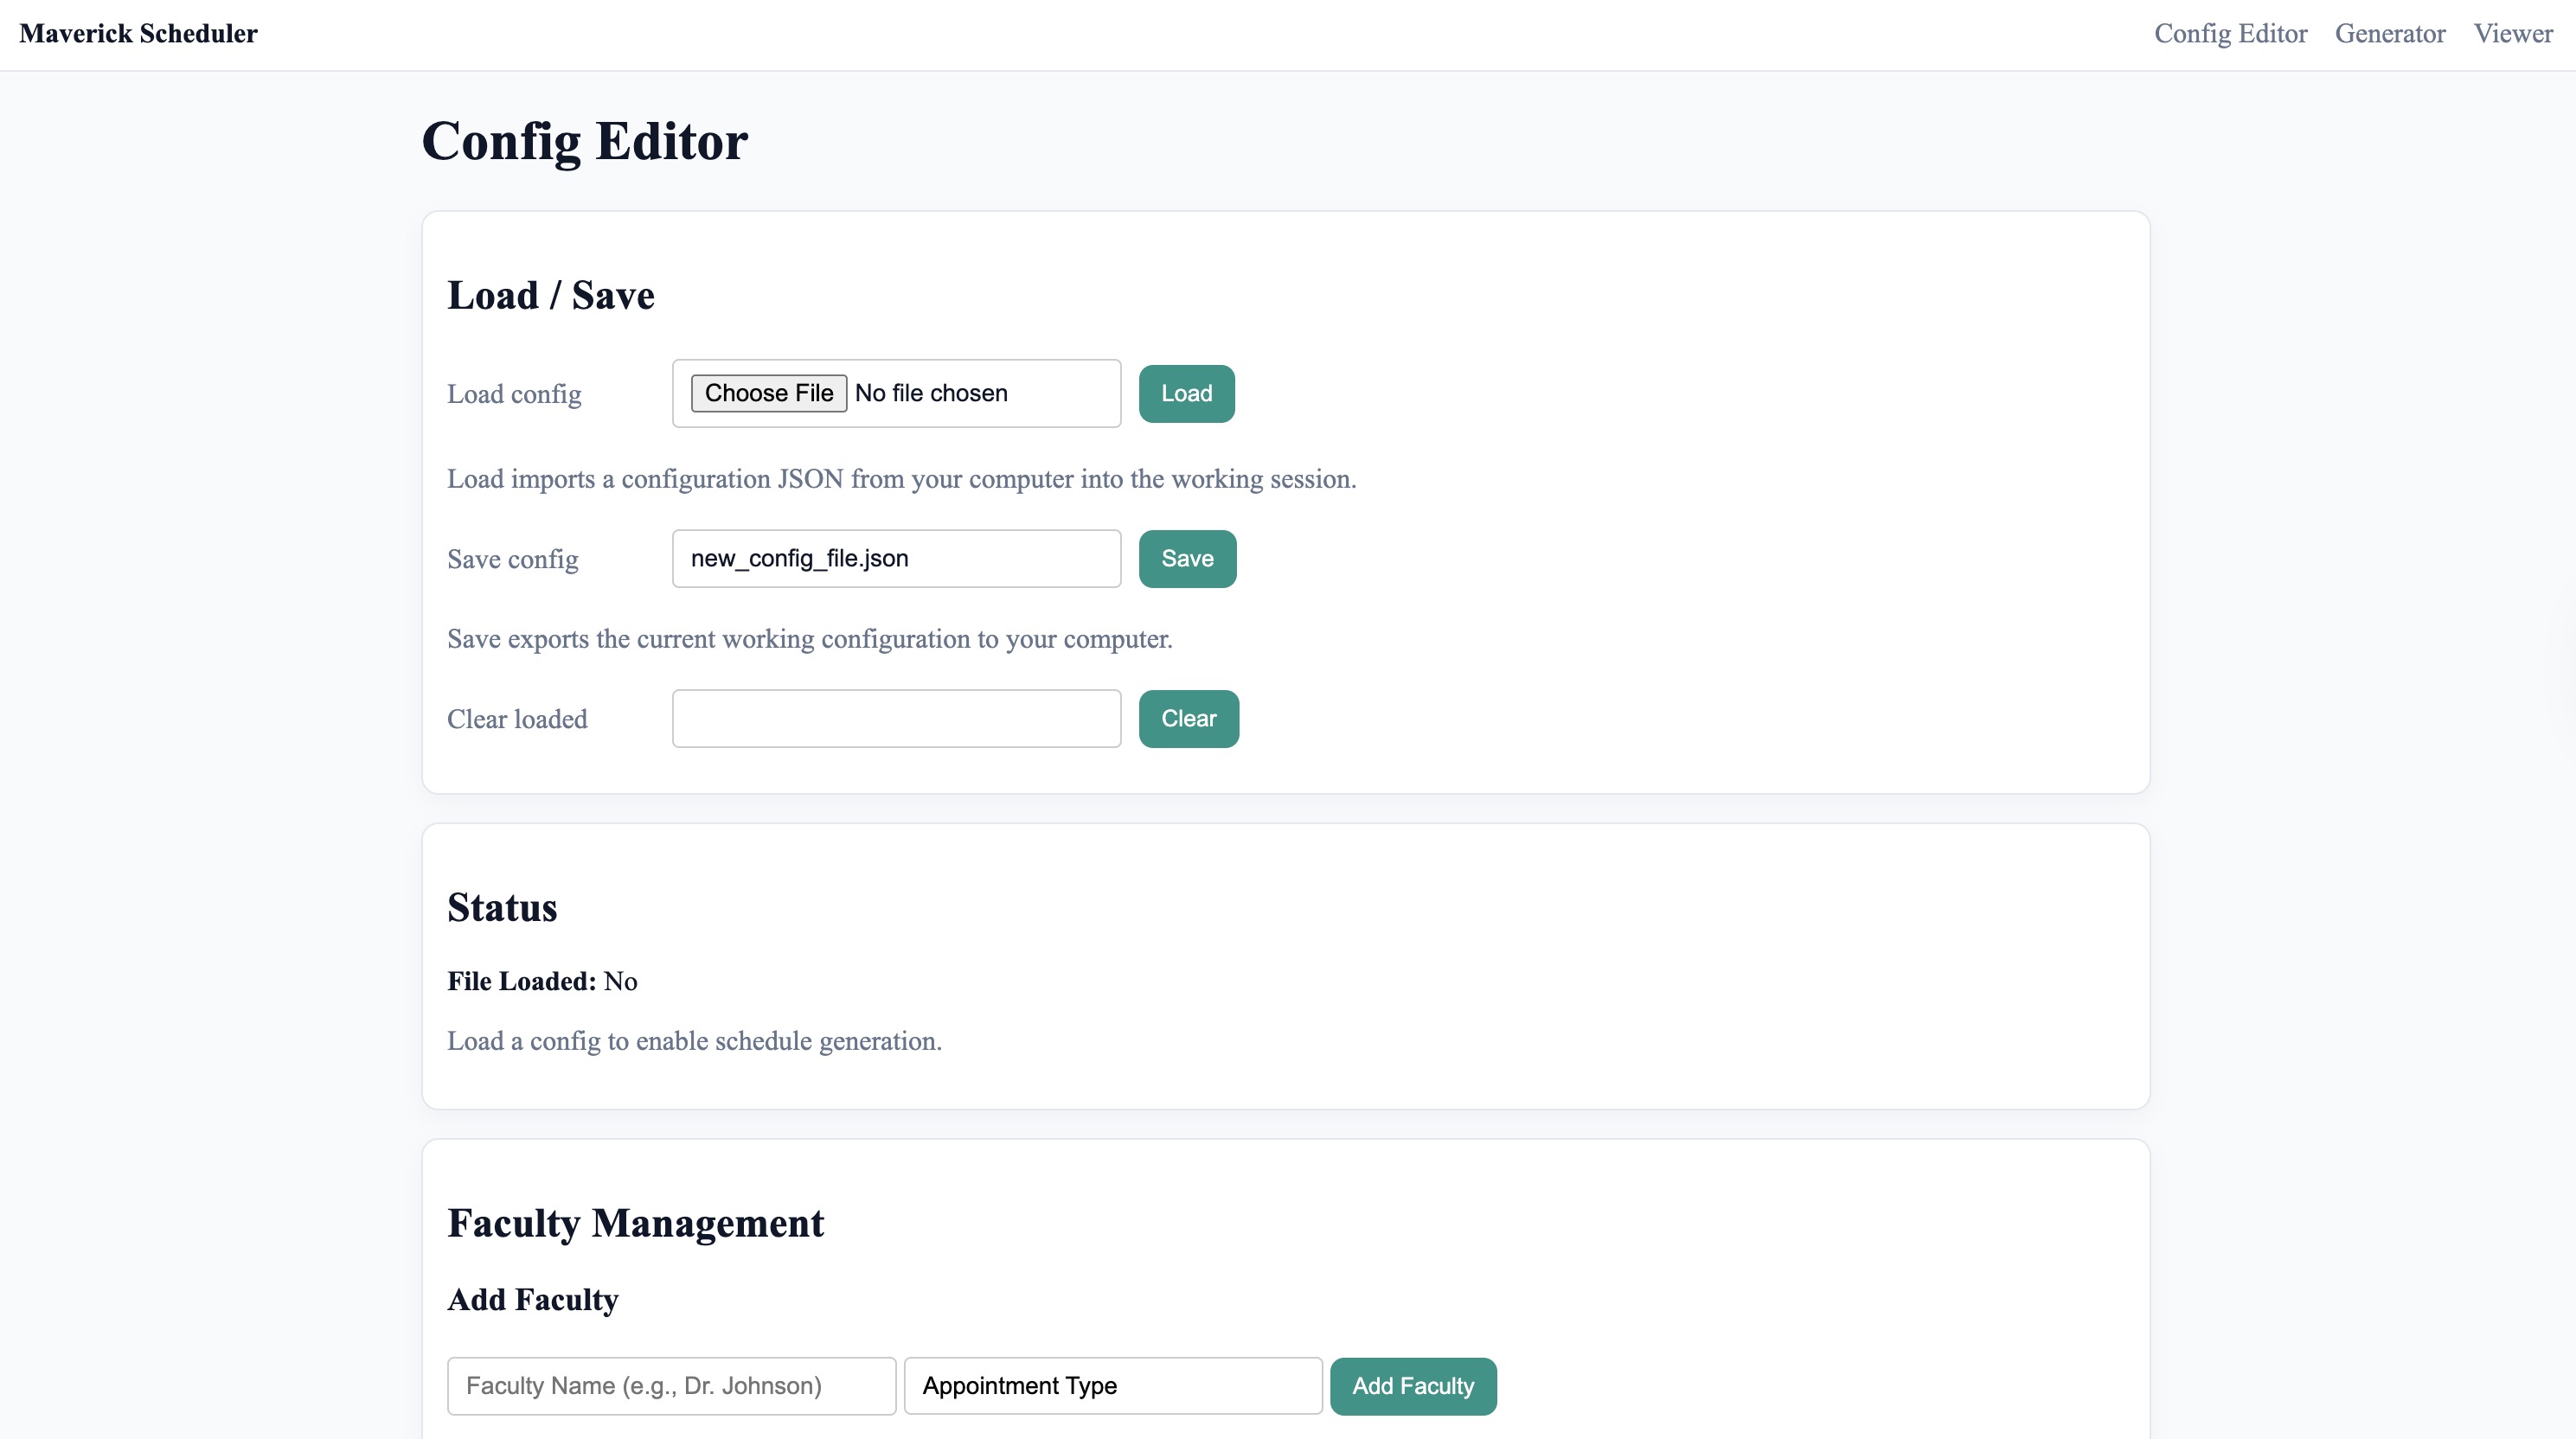This screenshot has height=1439, width=2576.
Task: Click the Faculty Management heading
Action: (636, 1222)
